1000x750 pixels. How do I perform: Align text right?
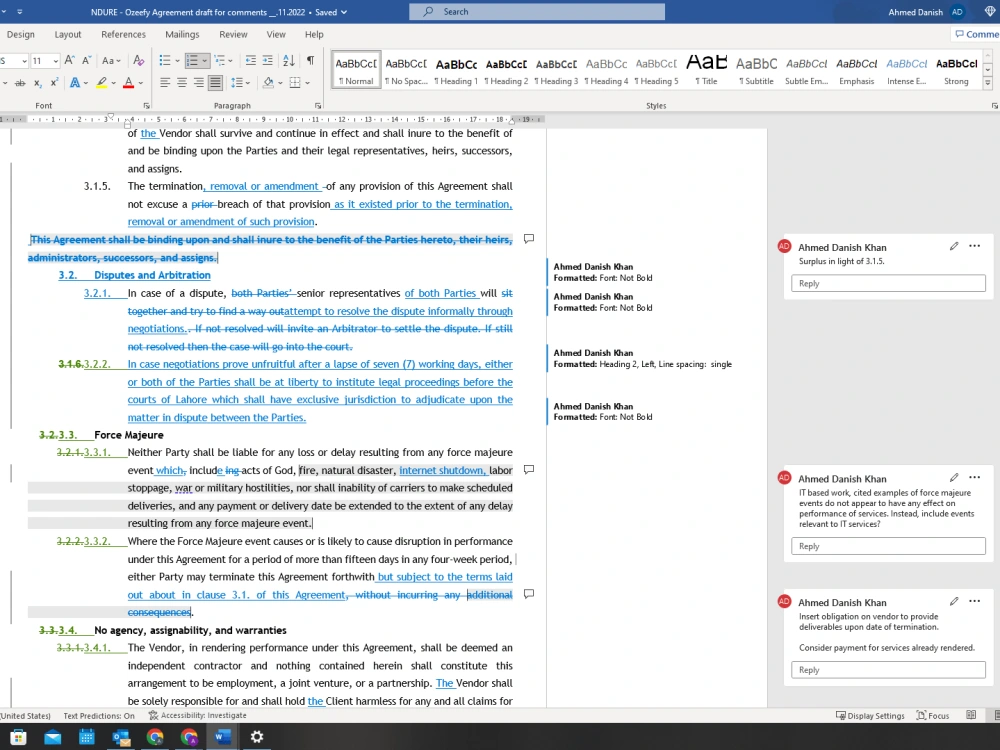click(198, 82)
